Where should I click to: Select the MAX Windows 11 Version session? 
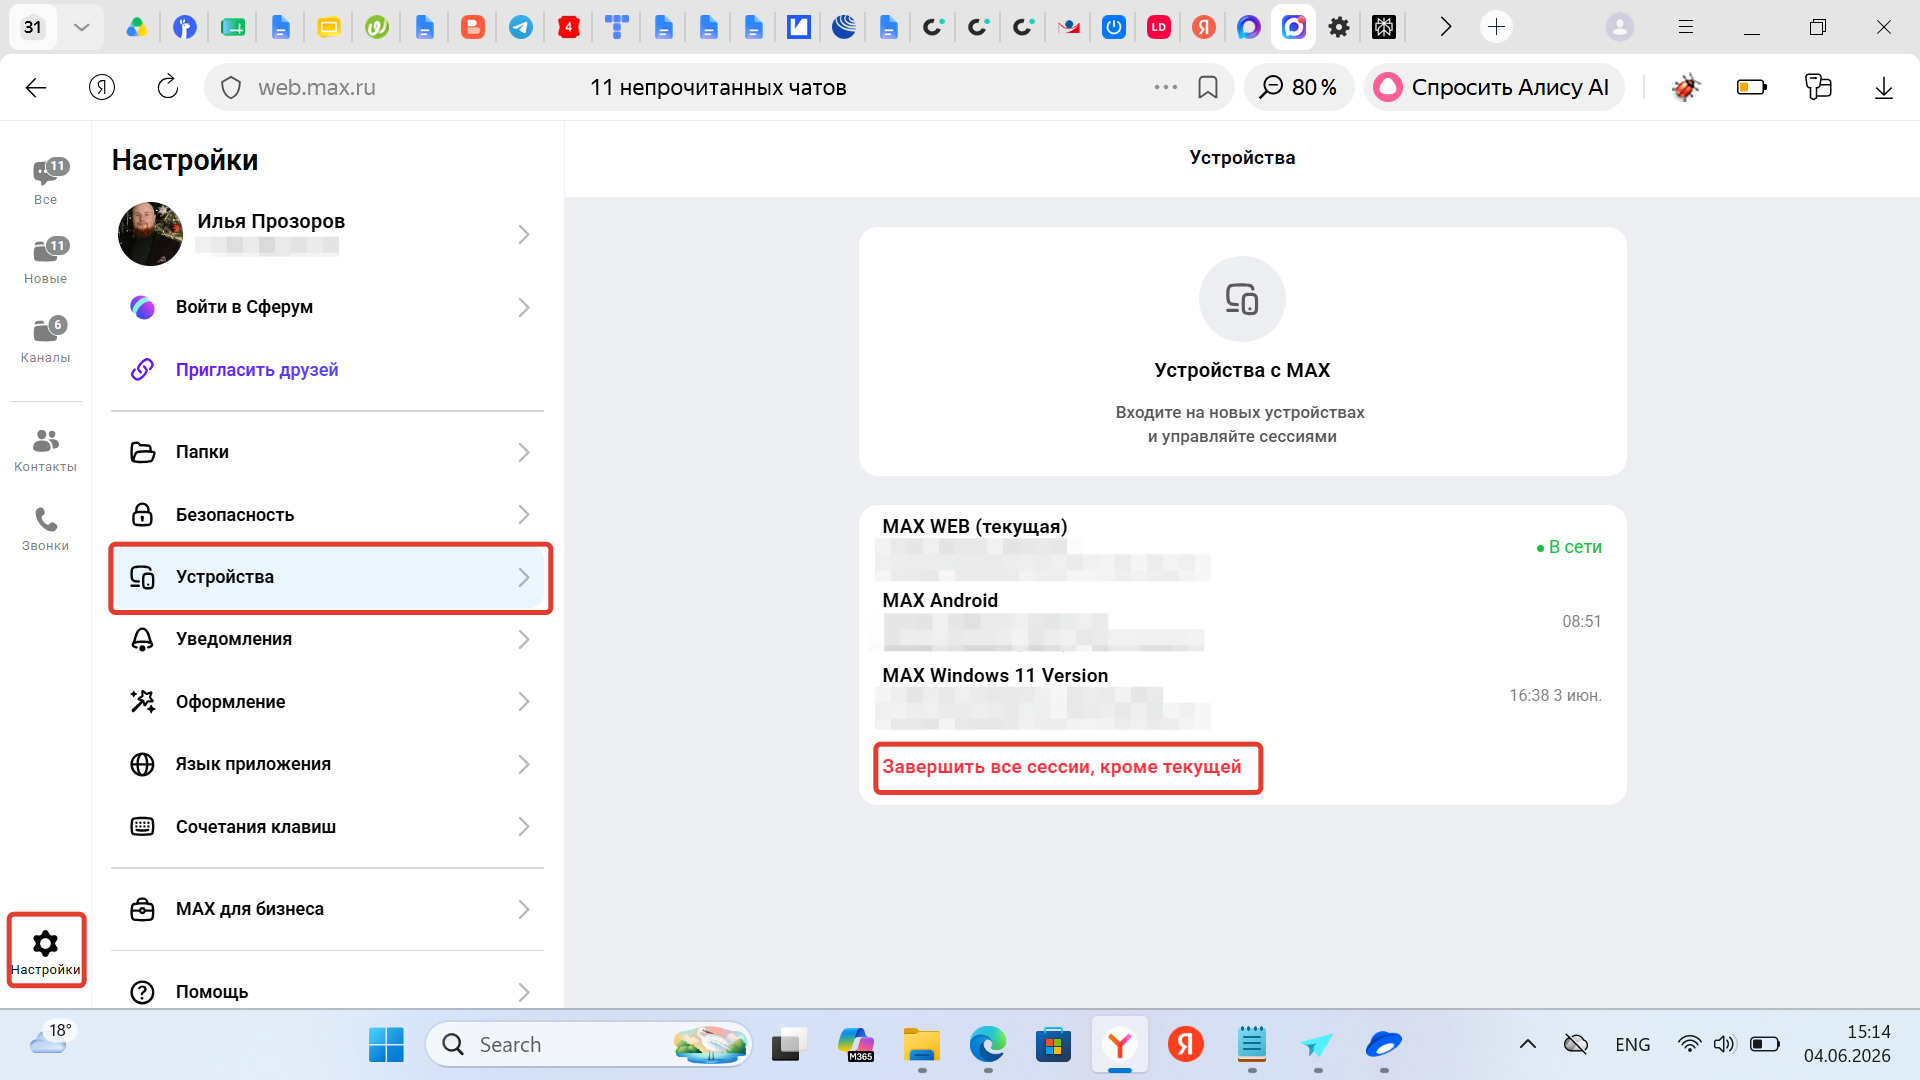point(1242,695)
